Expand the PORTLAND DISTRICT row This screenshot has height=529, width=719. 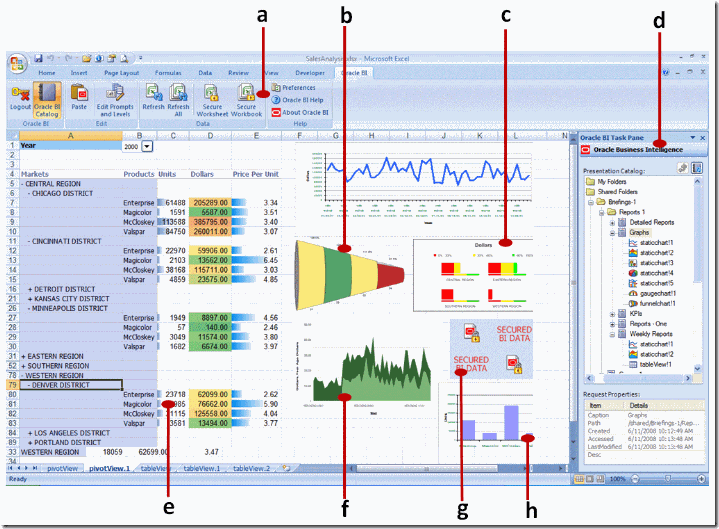(x=30, y=443)
